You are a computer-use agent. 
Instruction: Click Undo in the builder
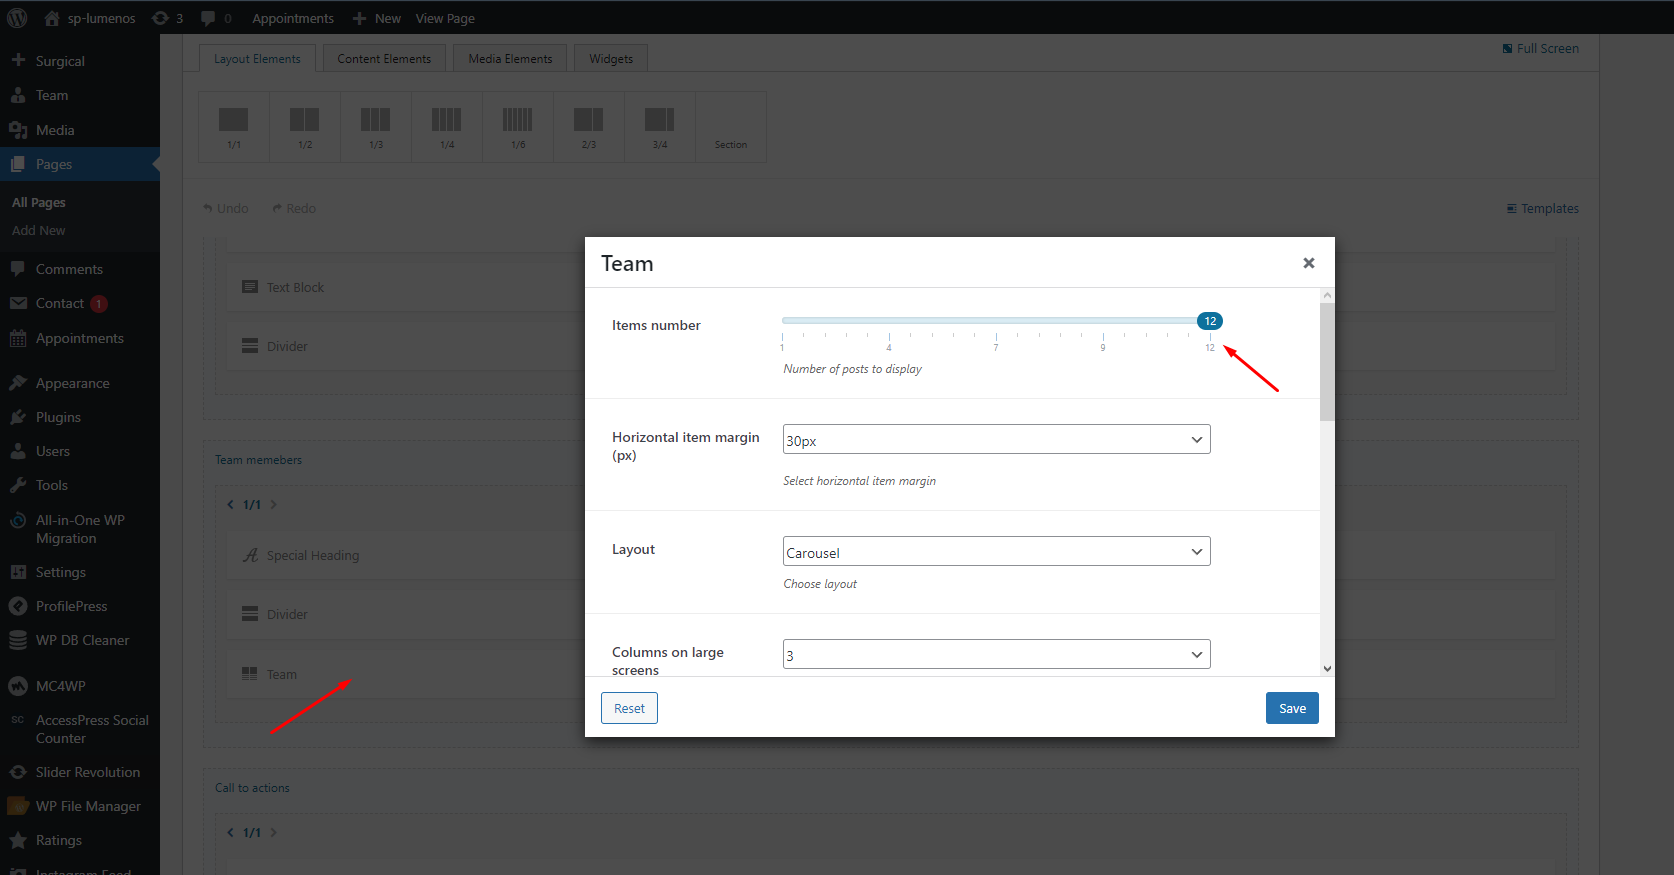coord(226,208)
